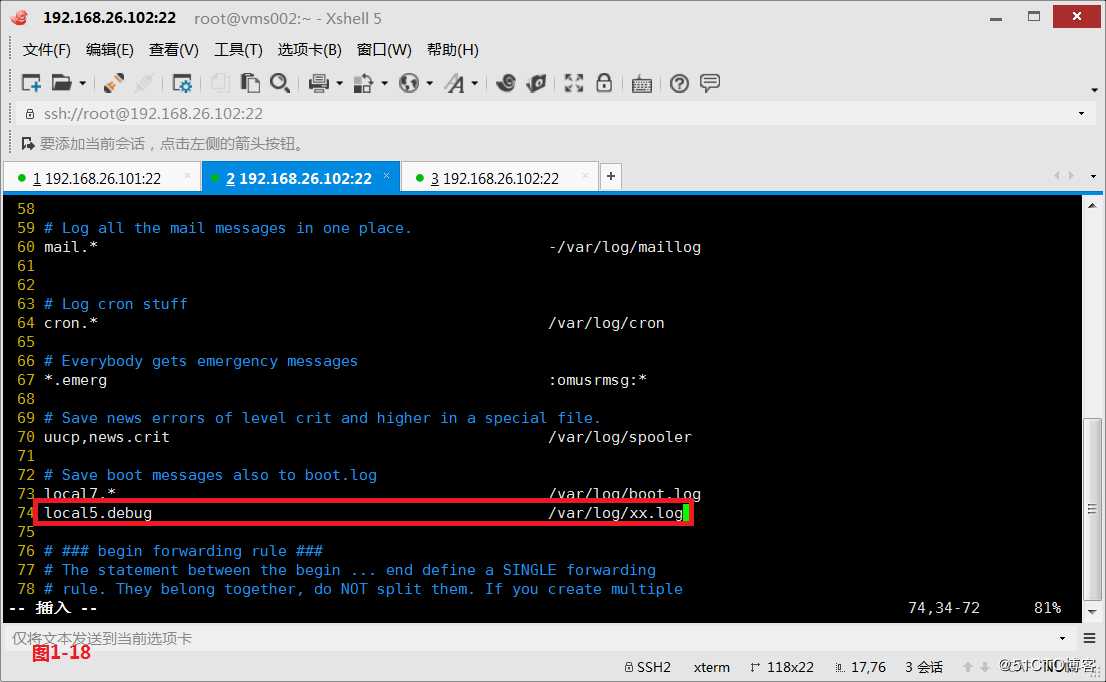
Task: Click line 60 mail.* entry in terminal
Action: tap(71, 247)
